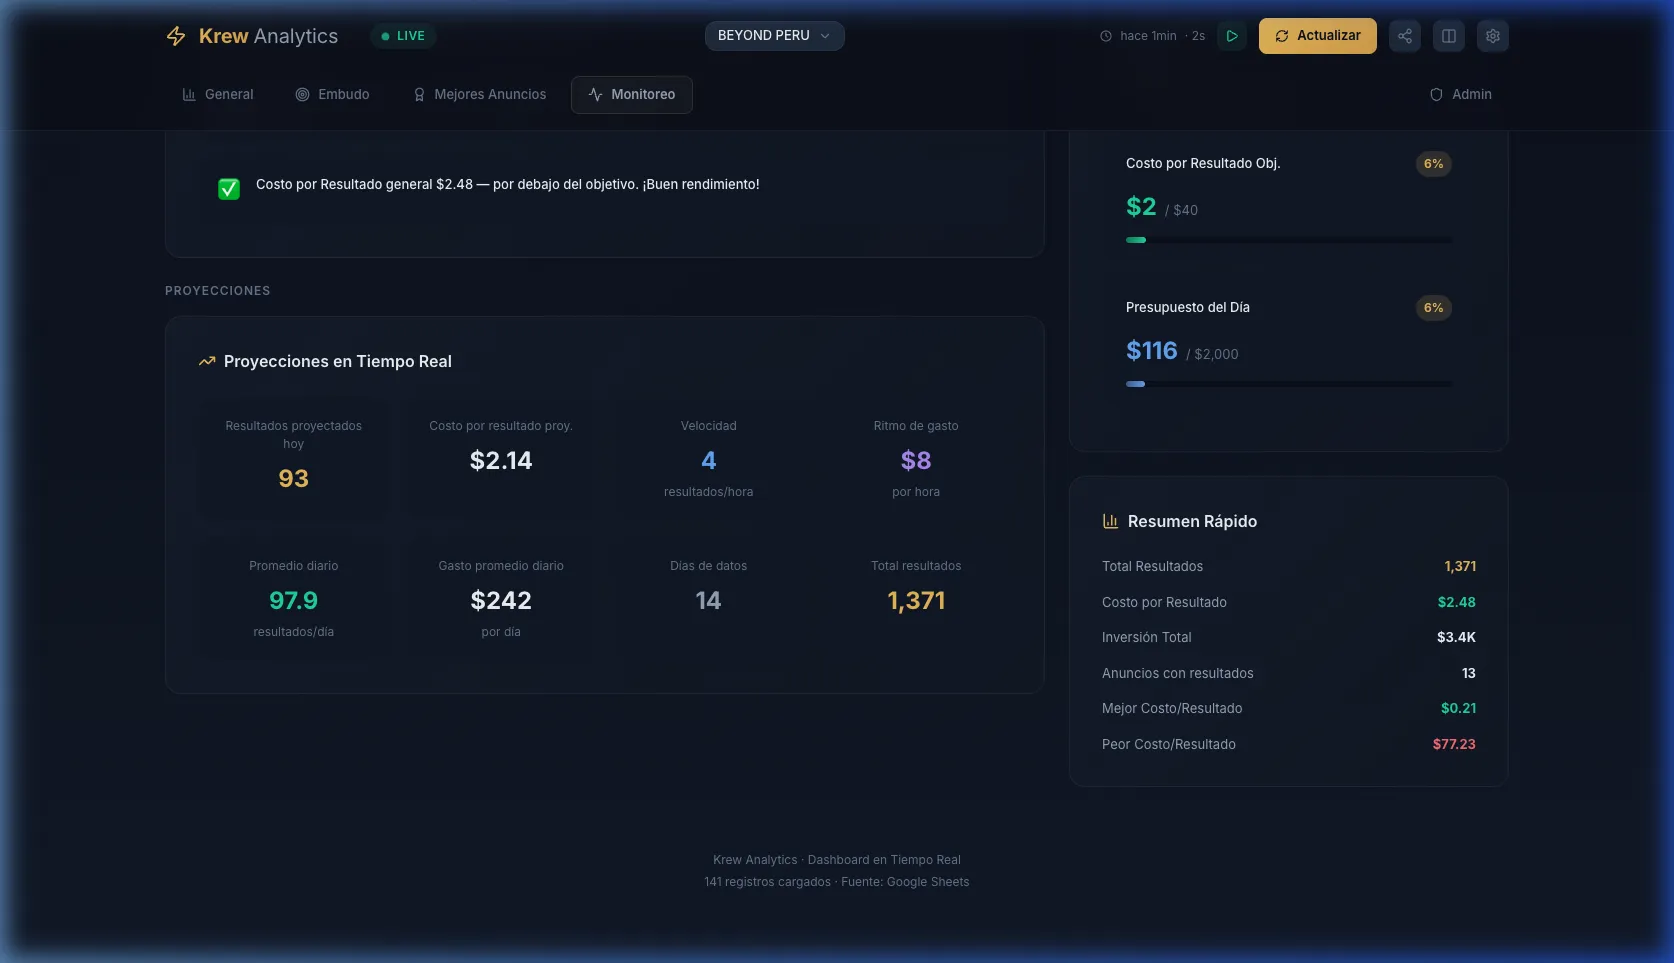
Task: Click the share icon in header
Action: pos(1405,36)
